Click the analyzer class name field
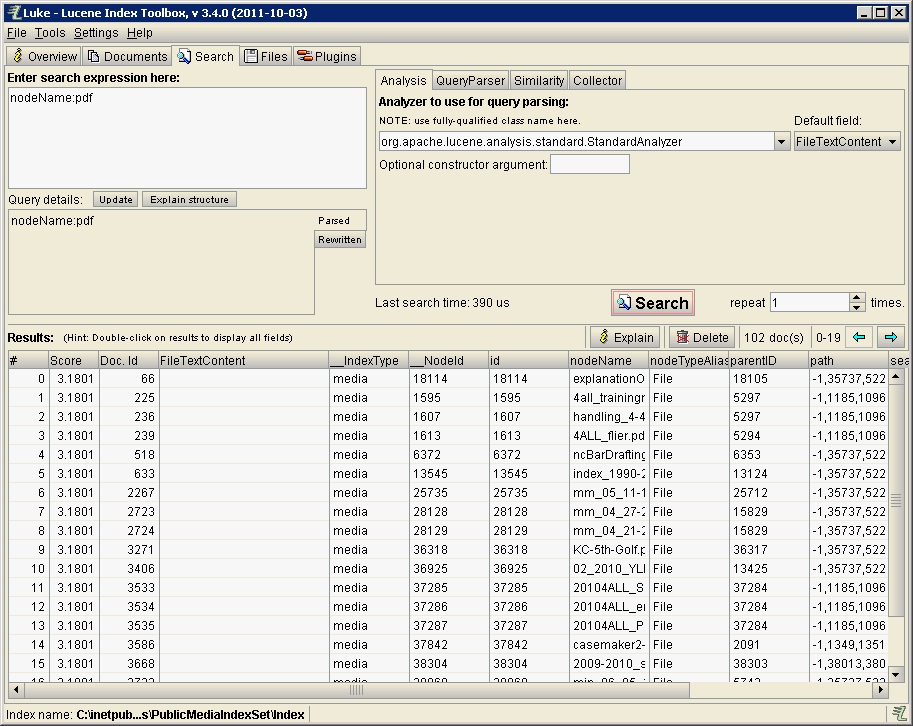Screen dimensions: 913x726 click(576, 141)
